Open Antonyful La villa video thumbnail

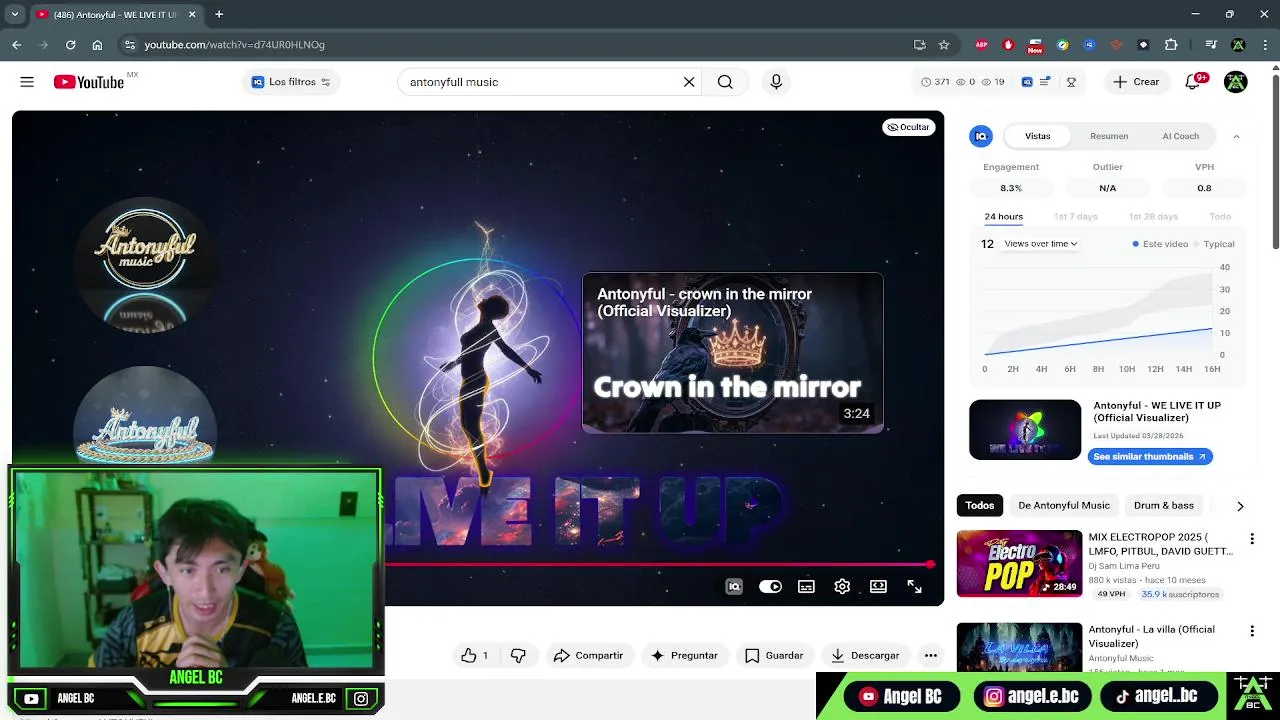point(1019,647)
